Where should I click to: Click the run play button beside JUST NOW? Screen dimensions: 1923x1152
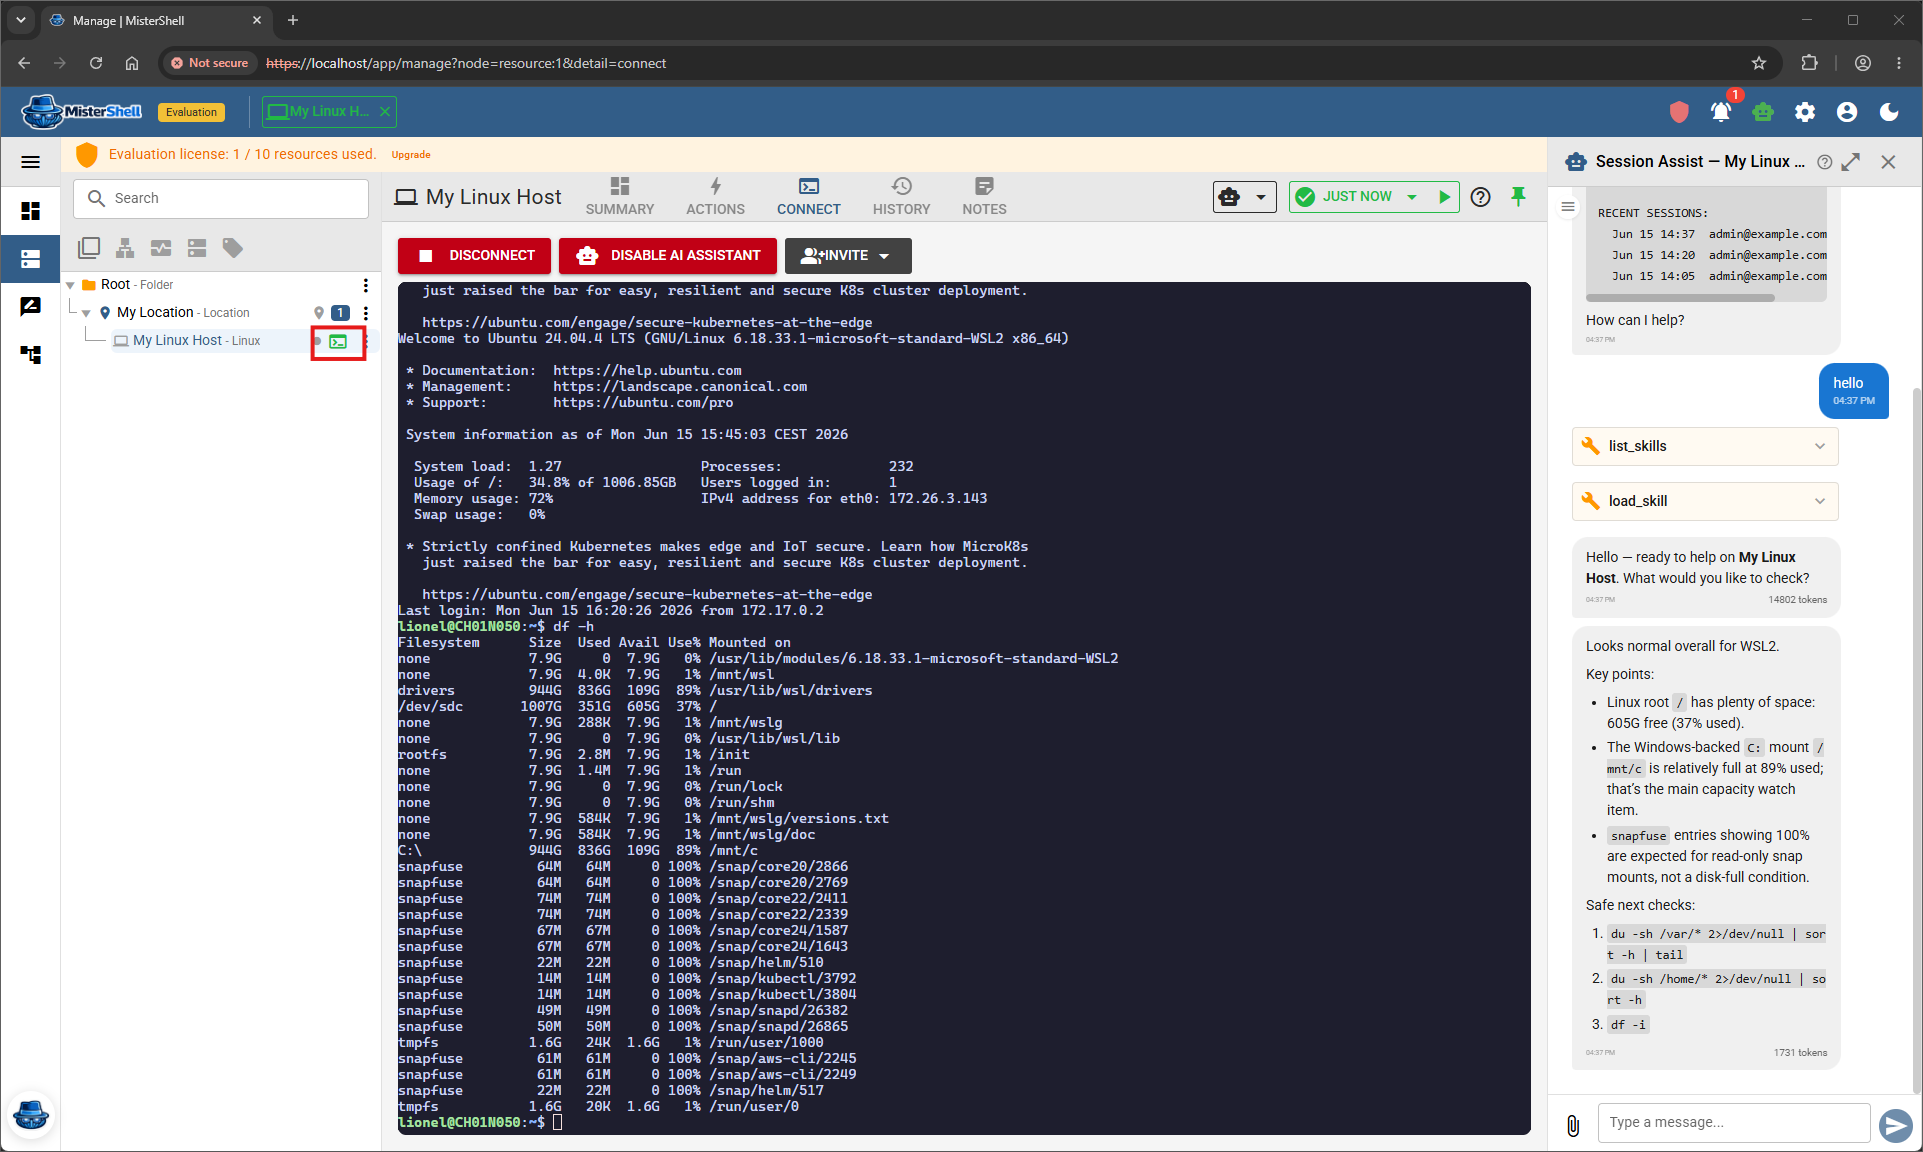[1444, 197]
